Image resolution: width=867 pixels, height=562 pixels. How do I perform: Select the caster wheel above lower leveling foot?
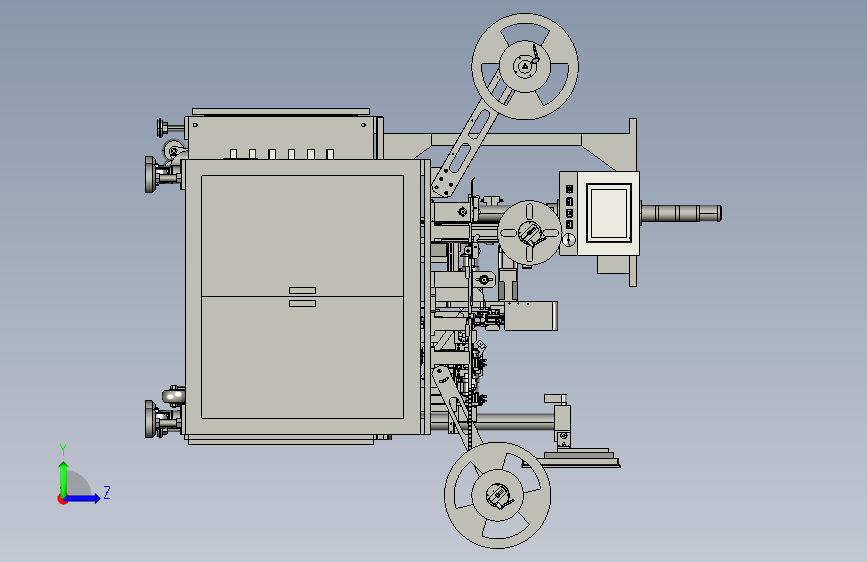pyautogui.click(x=174, y=396)
